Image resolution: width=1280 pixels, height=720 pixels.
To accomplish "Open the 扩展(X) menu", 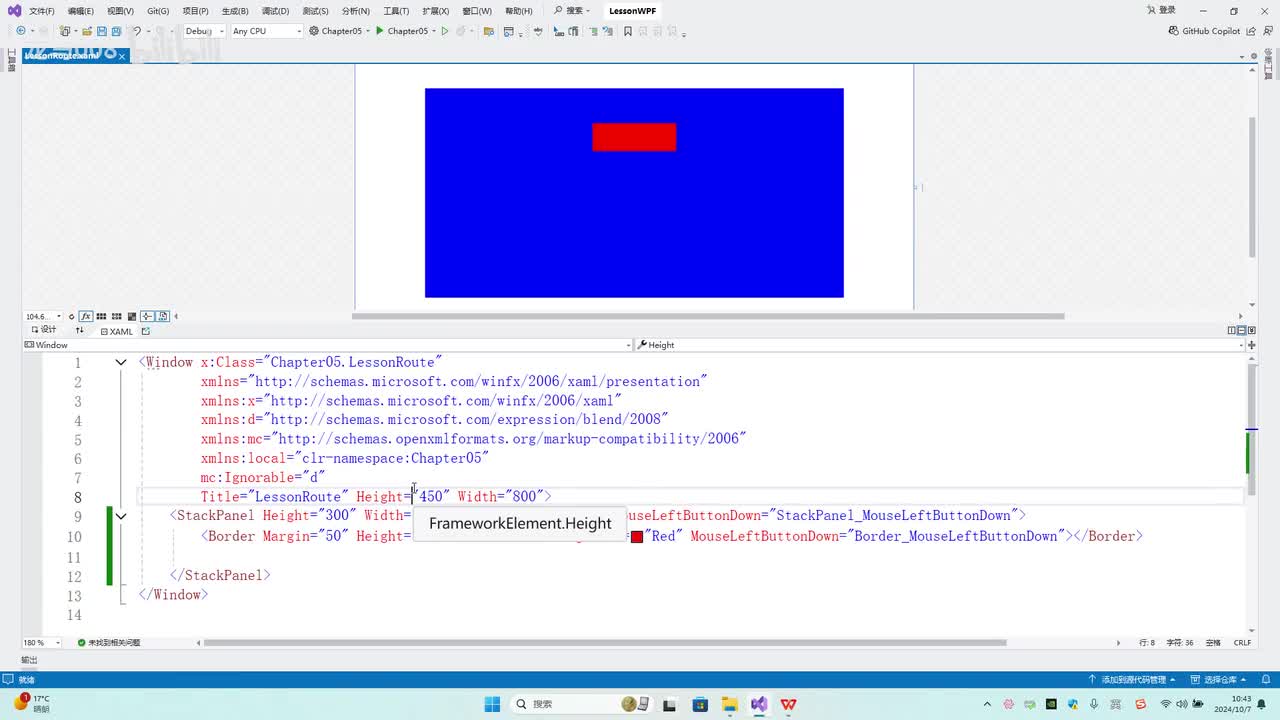I will click(x=435, y=11).
